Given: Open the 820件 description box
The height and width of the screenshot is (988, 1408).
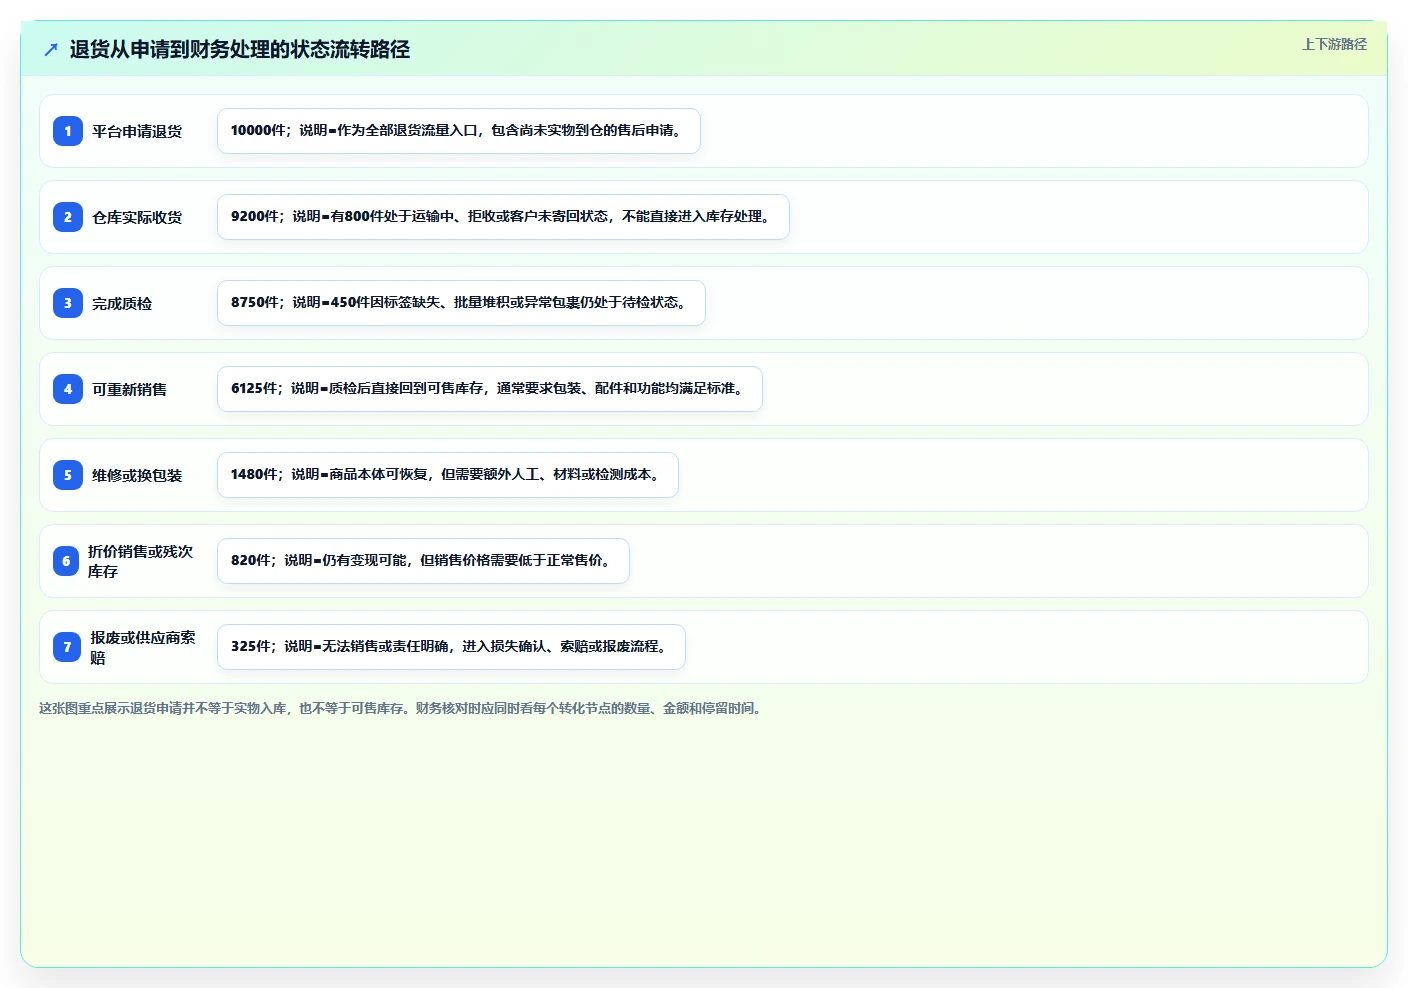Looking at the screenshot, I should pos(423,561).
